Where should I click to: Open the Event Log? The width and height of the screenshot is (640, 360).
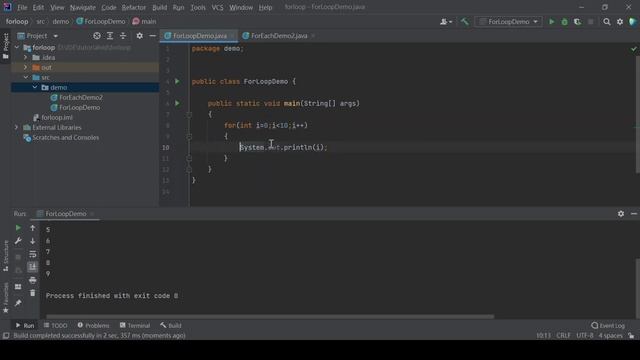608,325
